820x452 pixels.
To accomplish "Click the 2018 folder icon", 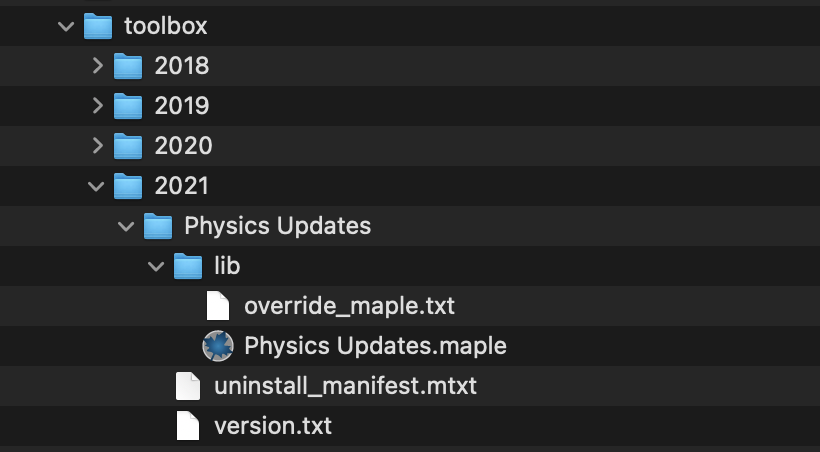I will pyautogui.click(x=128, y=66).
